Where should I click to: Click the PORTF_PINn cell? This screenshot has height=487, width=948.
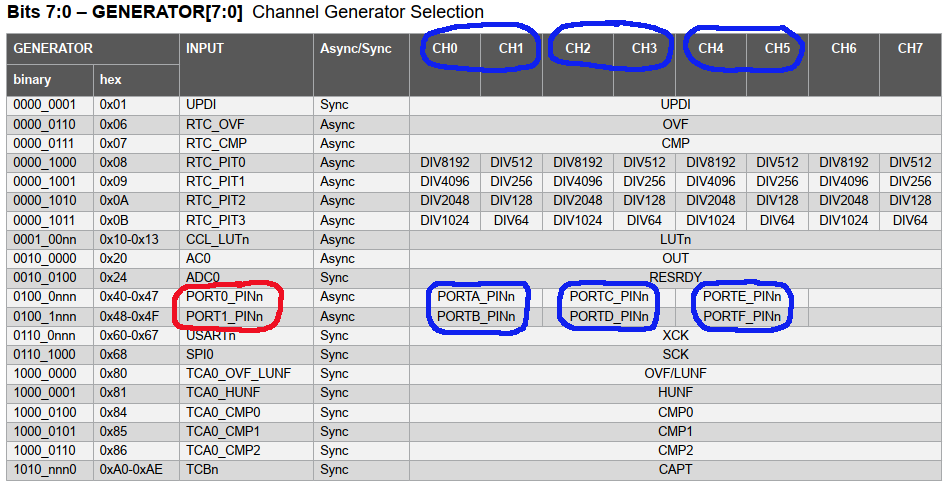tap(742, 316)
